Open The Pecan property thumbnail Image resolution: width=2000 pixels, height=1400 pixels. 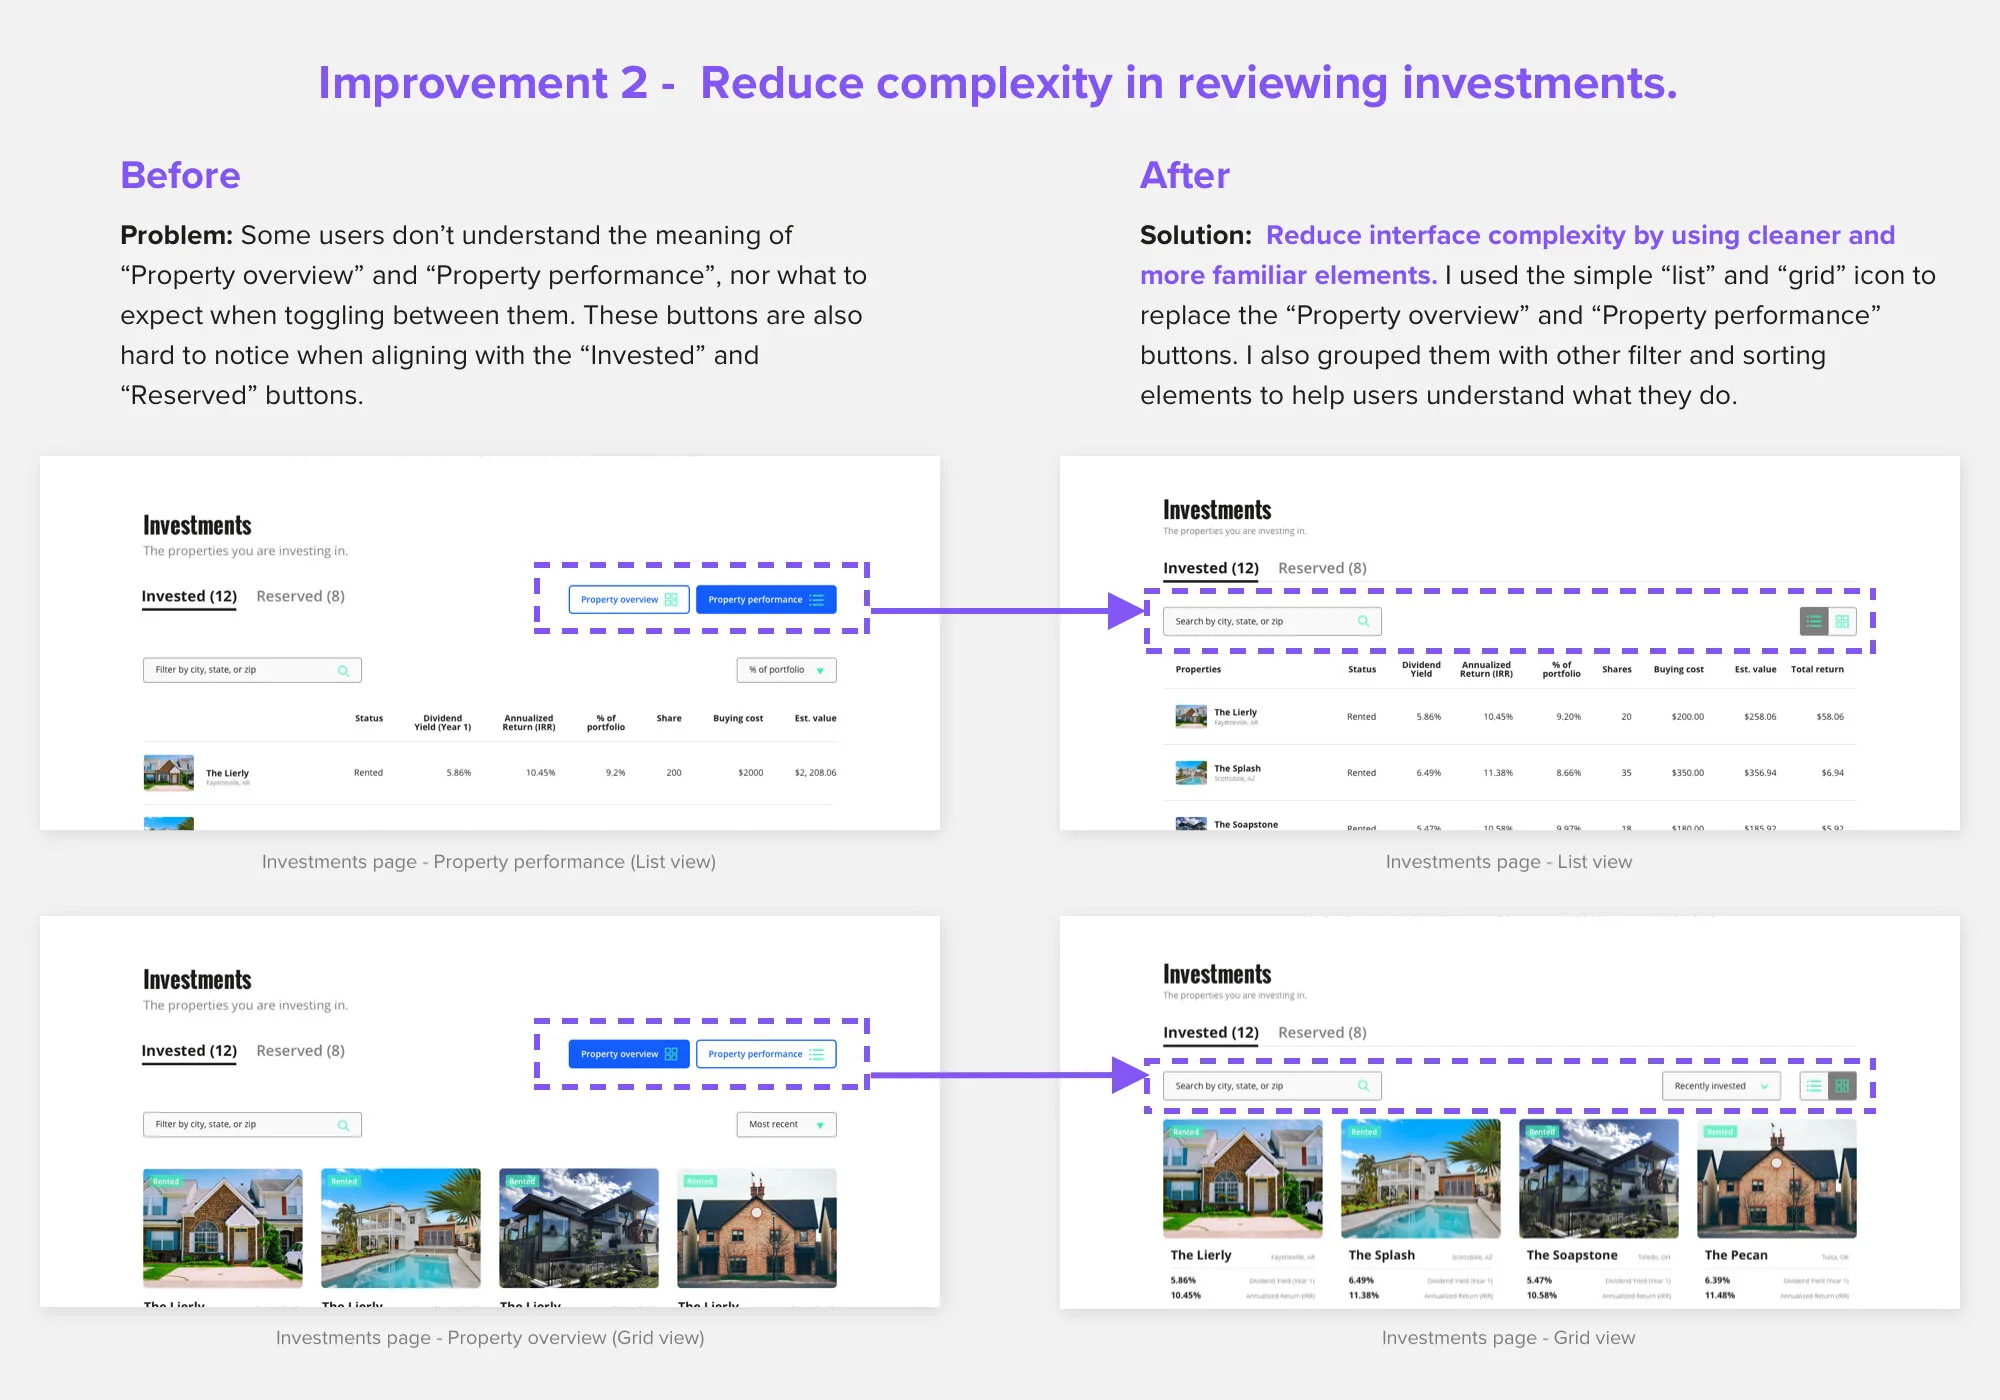tap(1776, 1178)
